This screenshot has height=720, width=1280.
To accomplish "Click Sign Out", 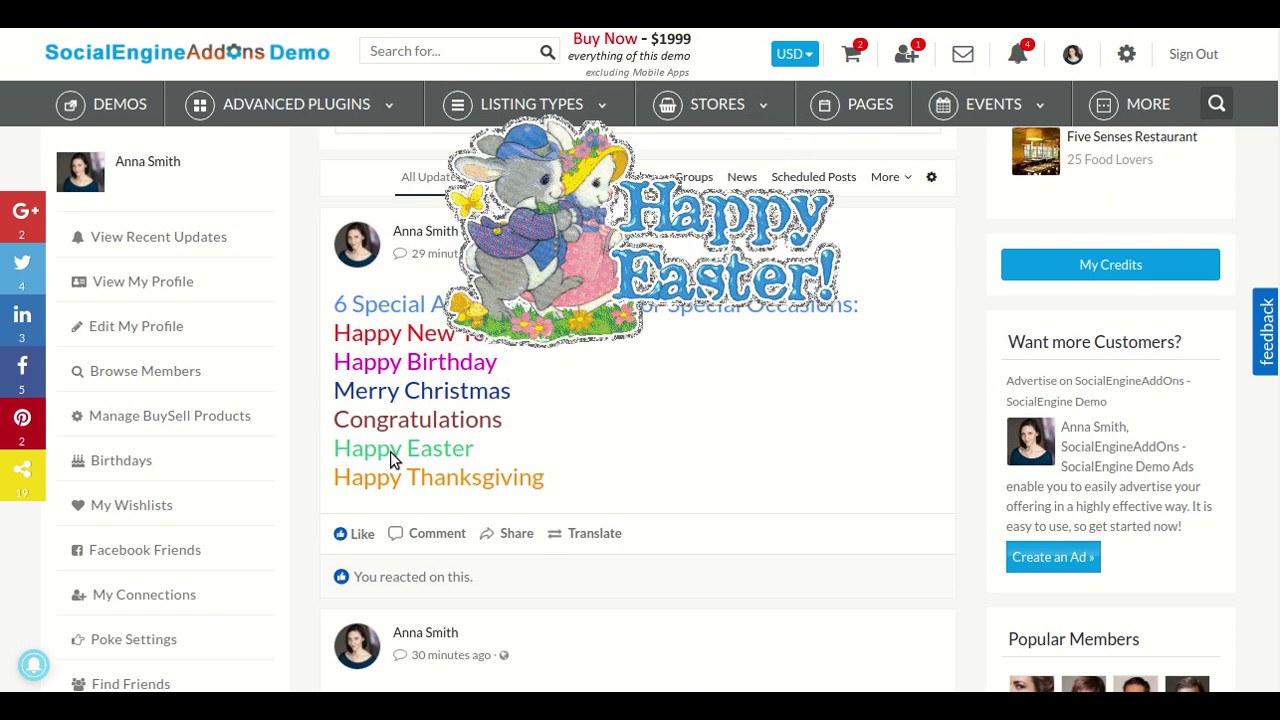I will pyautogui.click(x=1193, y=54).
